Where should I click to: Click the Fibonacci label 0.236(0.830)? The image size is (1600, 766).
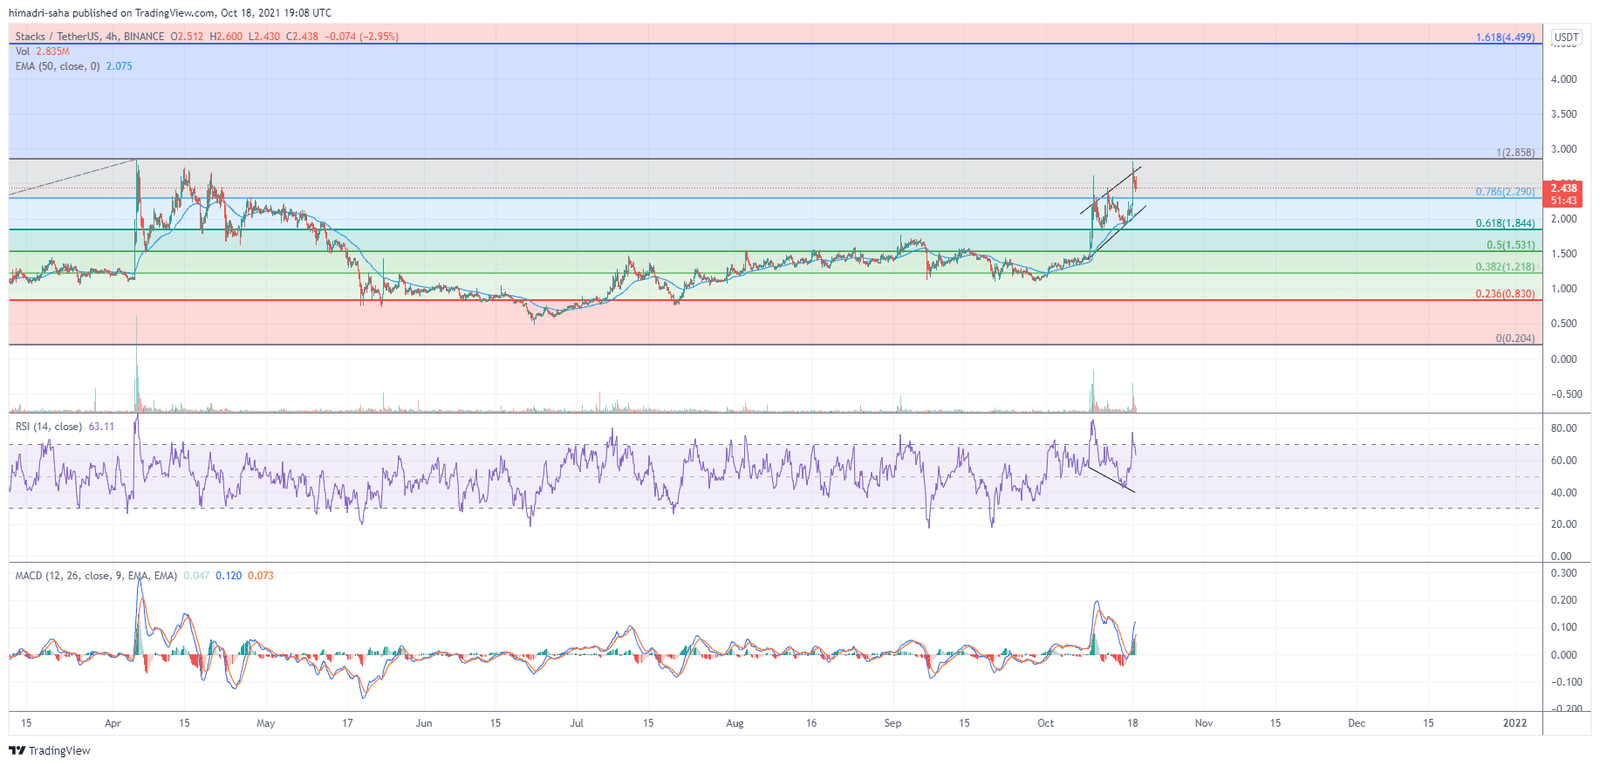[1505, 294]
